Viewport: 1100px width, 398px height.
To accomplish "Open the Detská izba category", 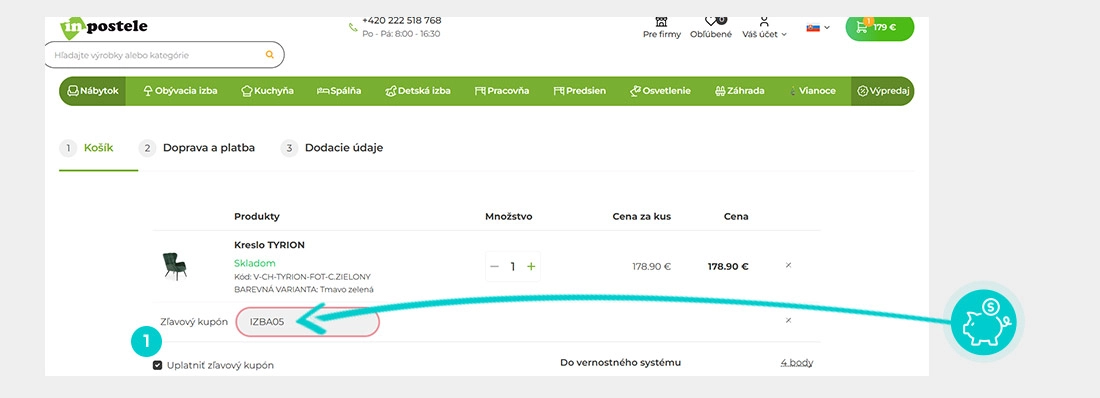I will pyautogui.click(x=418, y=91).
